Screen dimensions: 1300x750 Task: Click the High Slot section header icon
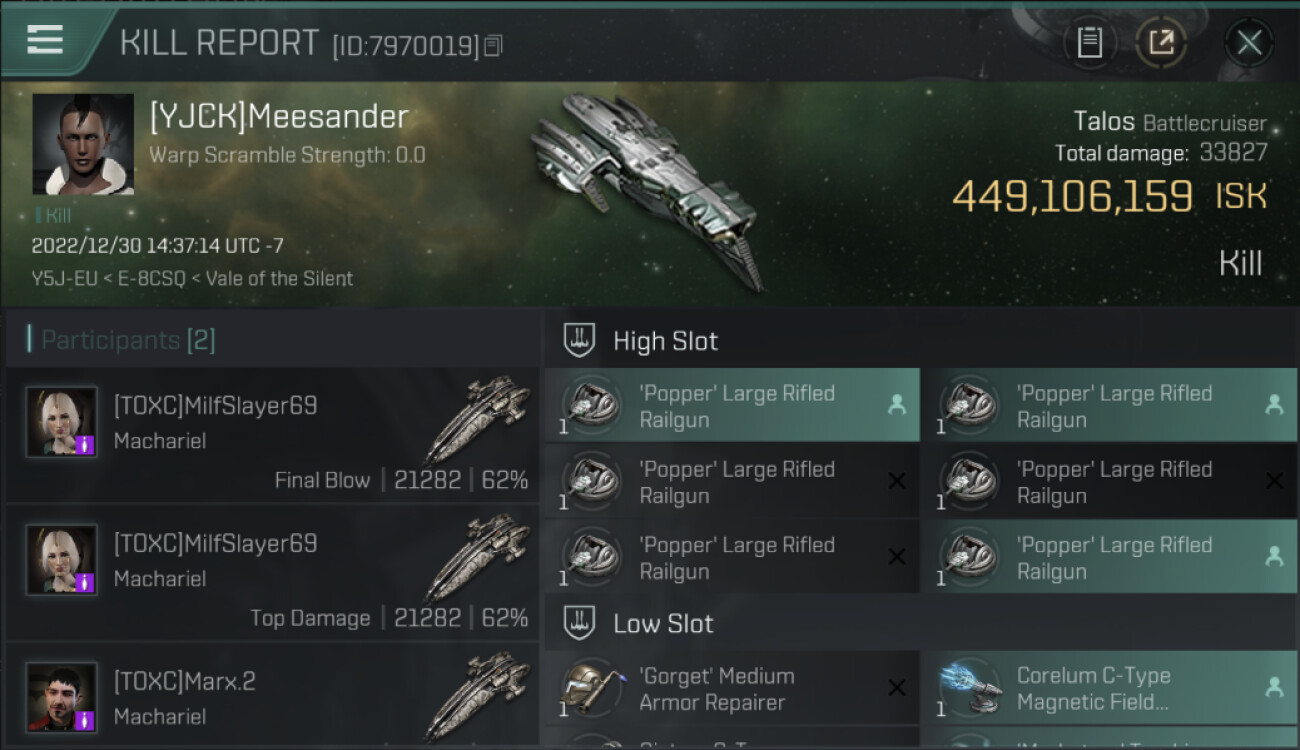(x=580, y=340)
